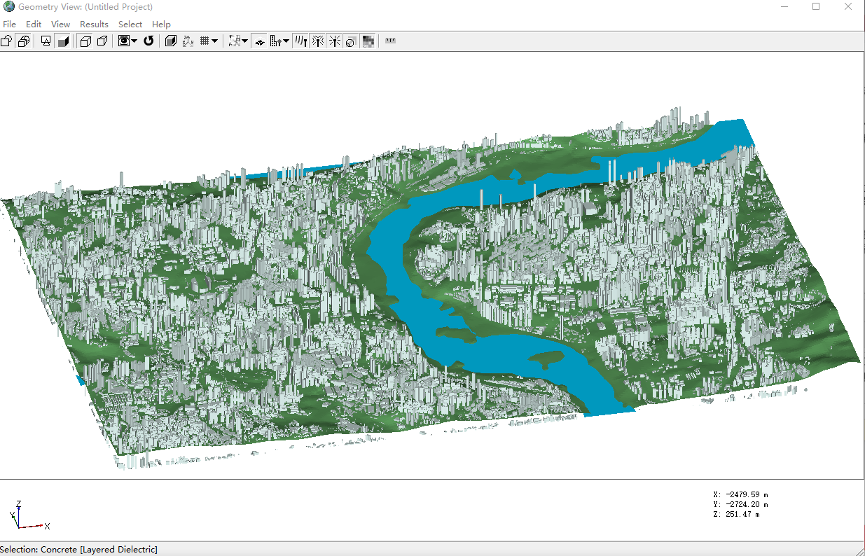
Task: Select the shaded solid cube display icon
Action: pyautogui.click(x=63, y=41)
